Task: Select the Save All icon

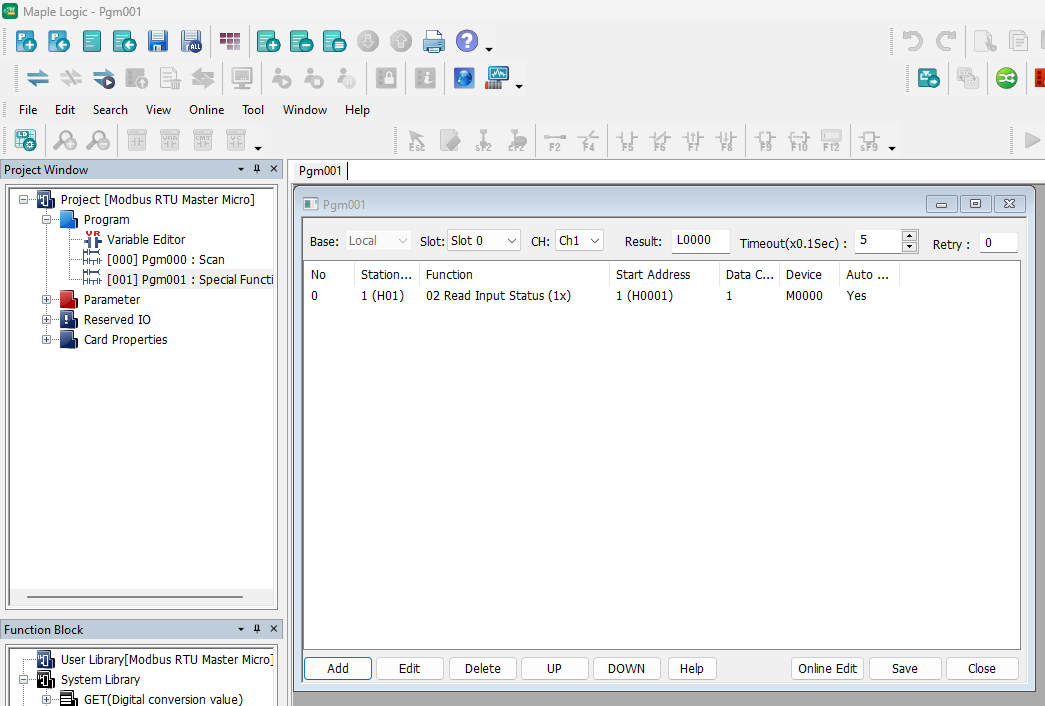Action: (190, 41)
